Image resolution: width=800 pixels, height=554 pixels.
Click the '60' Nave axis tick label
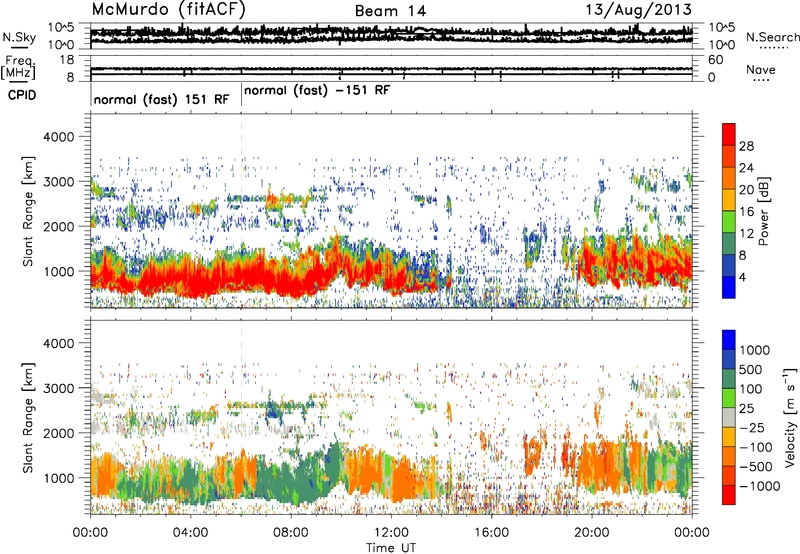(715, 60)
